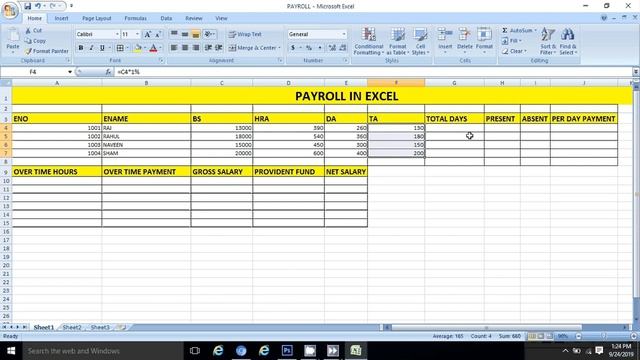
Task: Activate the Format Painter
Action: 47,51
